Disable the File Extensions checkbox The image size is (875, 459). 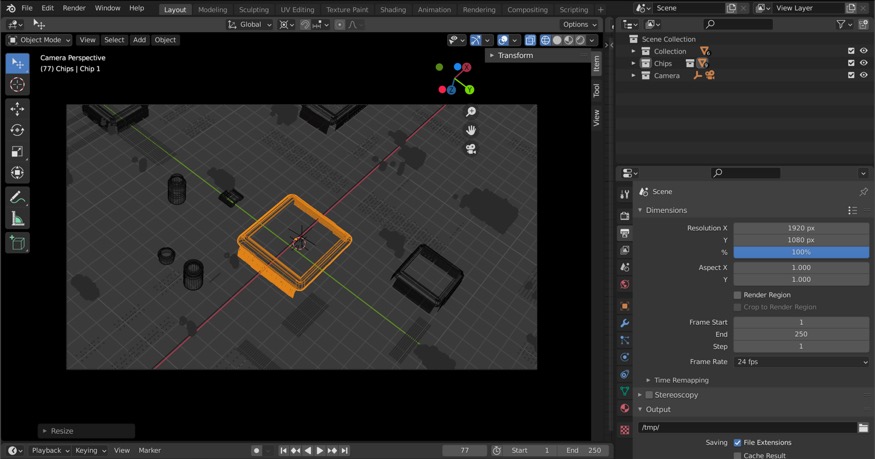coord(738,442)
